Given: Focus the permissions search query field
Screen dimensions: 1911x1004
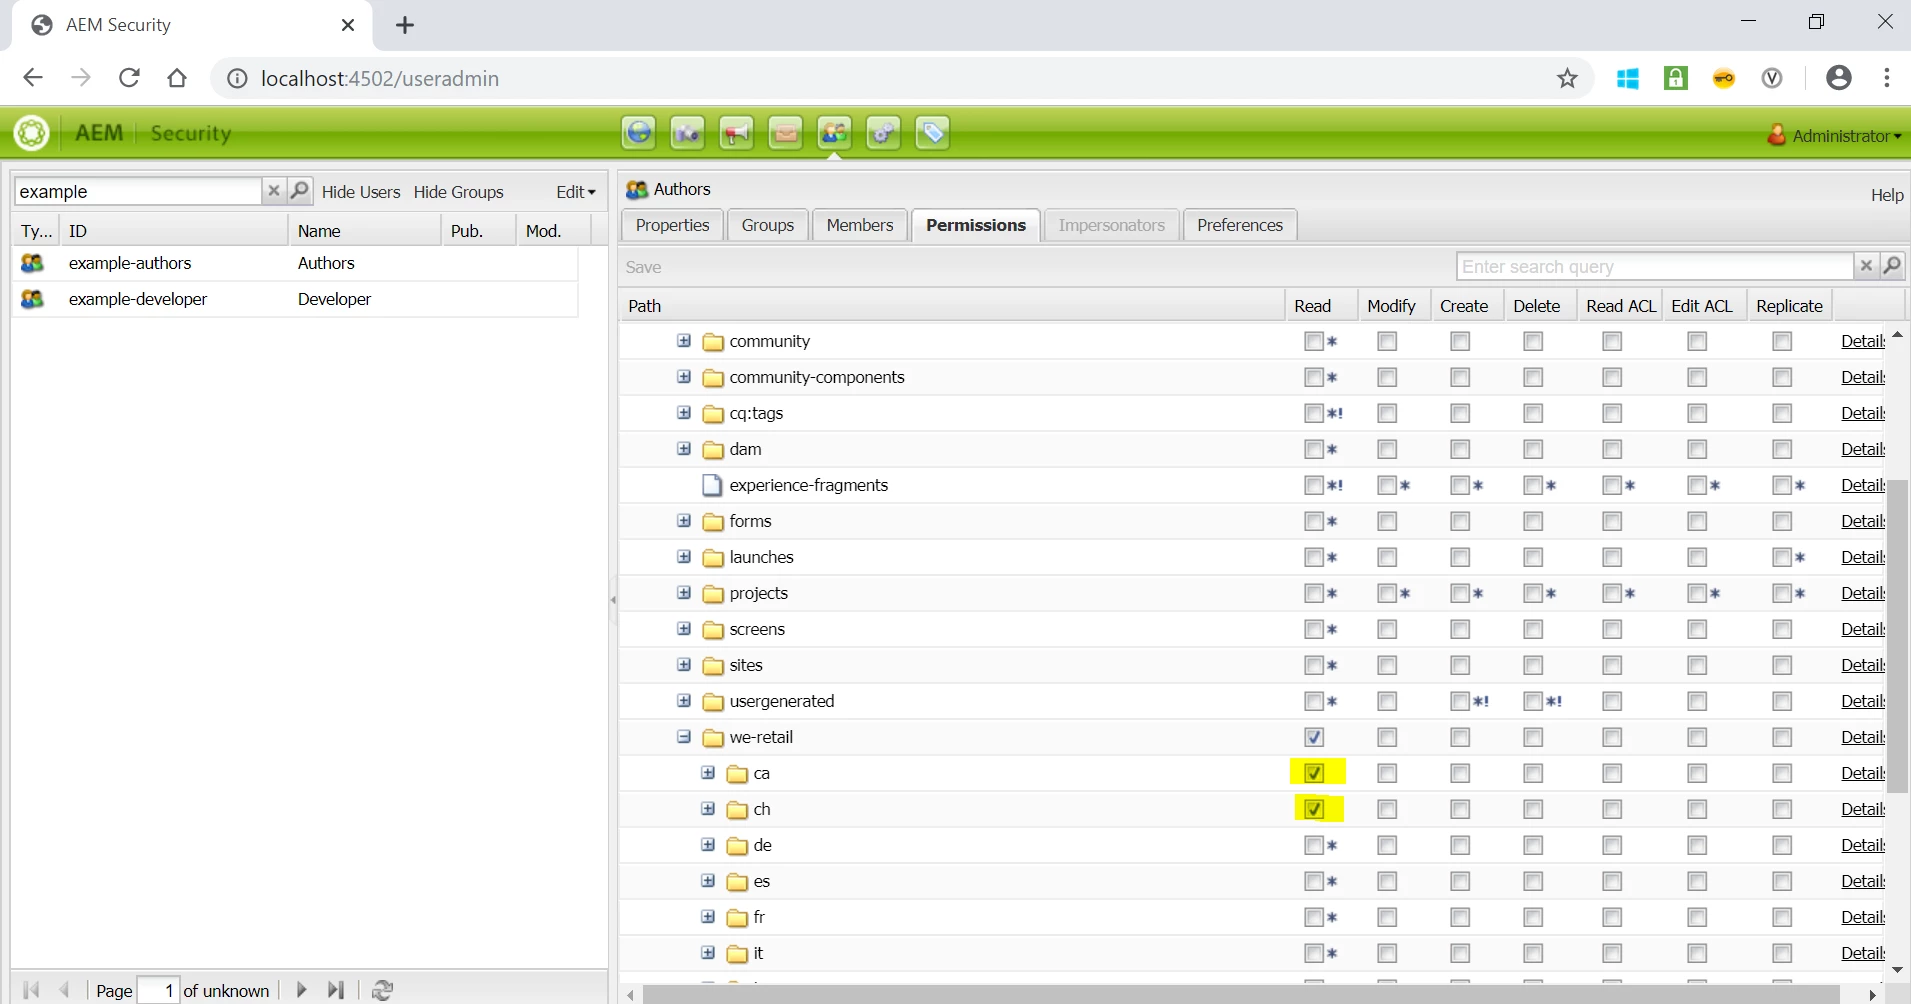Looking at the screenshot, I should [1655, 266].
